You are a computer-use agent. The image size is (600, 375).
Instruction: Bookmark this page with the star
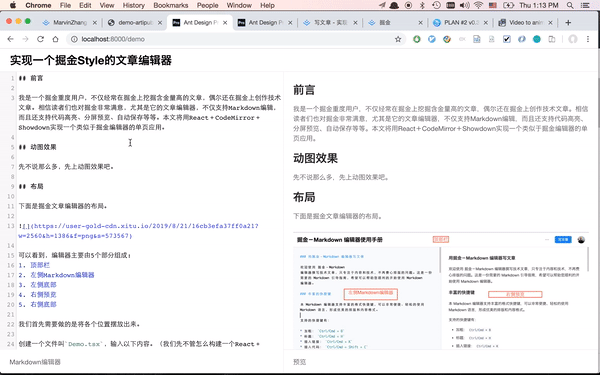pyautogui.click(x=398, y=39)
